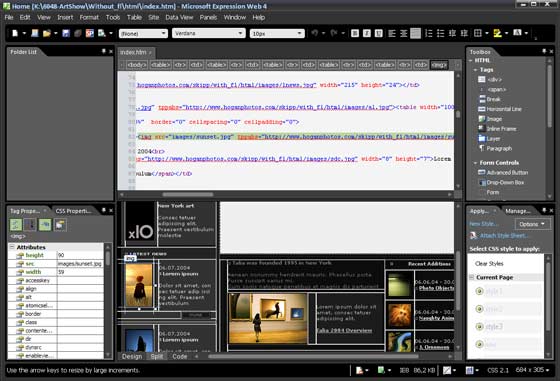Click the Undo arrow toolbar icon

tap(314, 33)
